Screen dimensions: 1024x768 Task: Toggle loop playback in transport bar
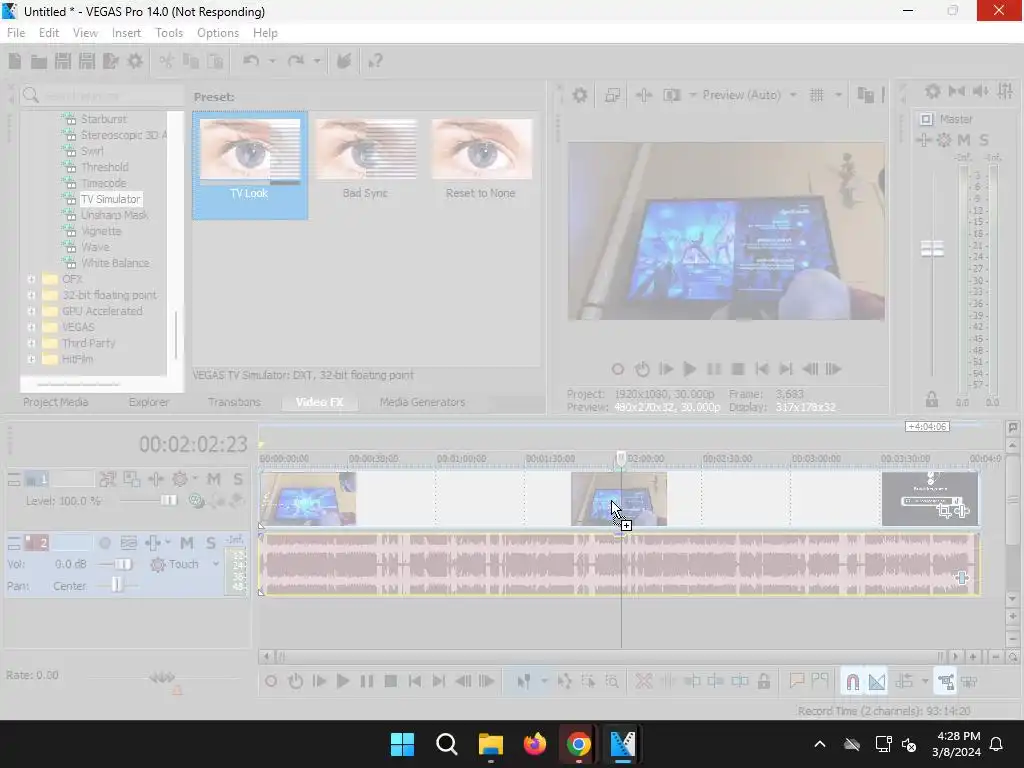[x=295, y=681]
